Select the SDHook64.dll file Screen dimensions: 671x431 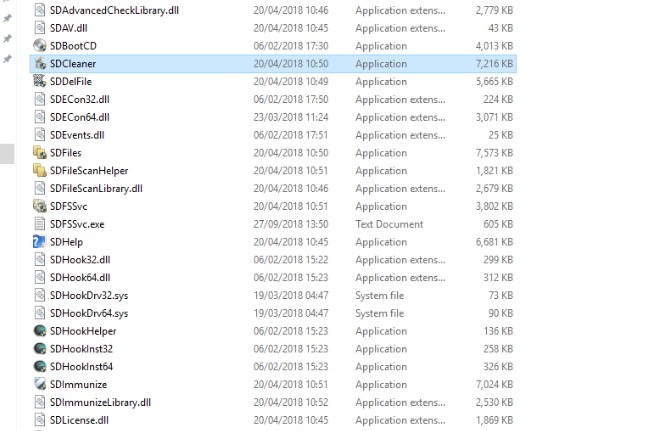[80, 278]
